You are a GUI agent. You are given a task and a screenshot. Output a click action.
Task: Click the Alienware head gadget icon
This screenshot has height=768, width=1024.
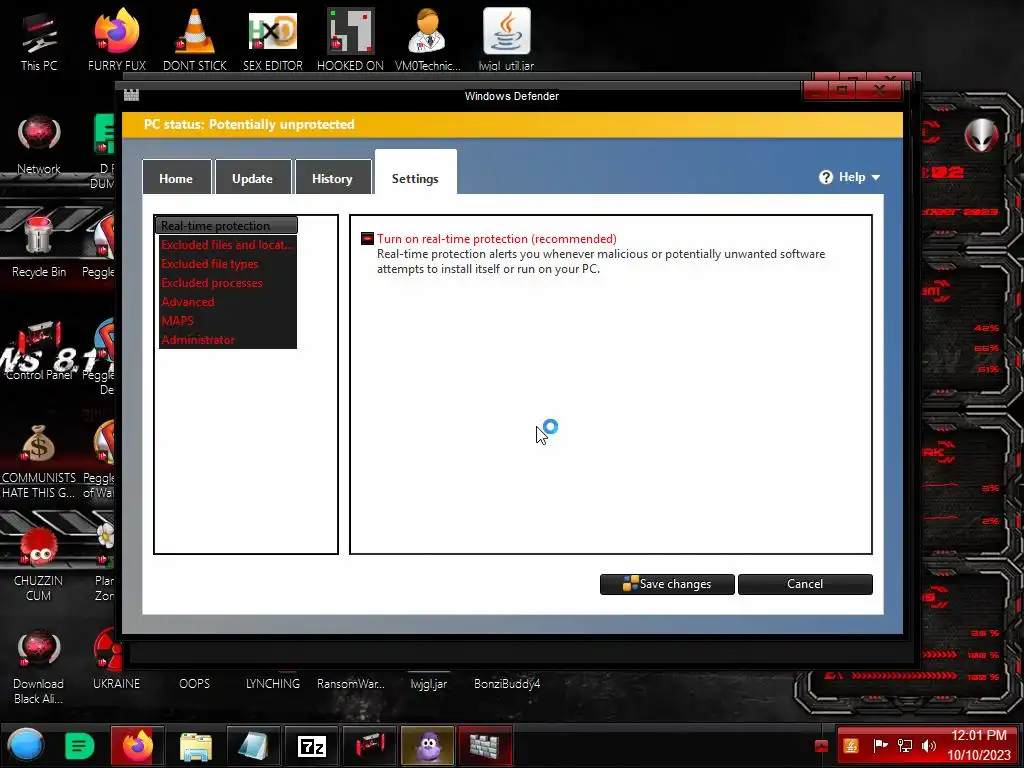point(982,135)
